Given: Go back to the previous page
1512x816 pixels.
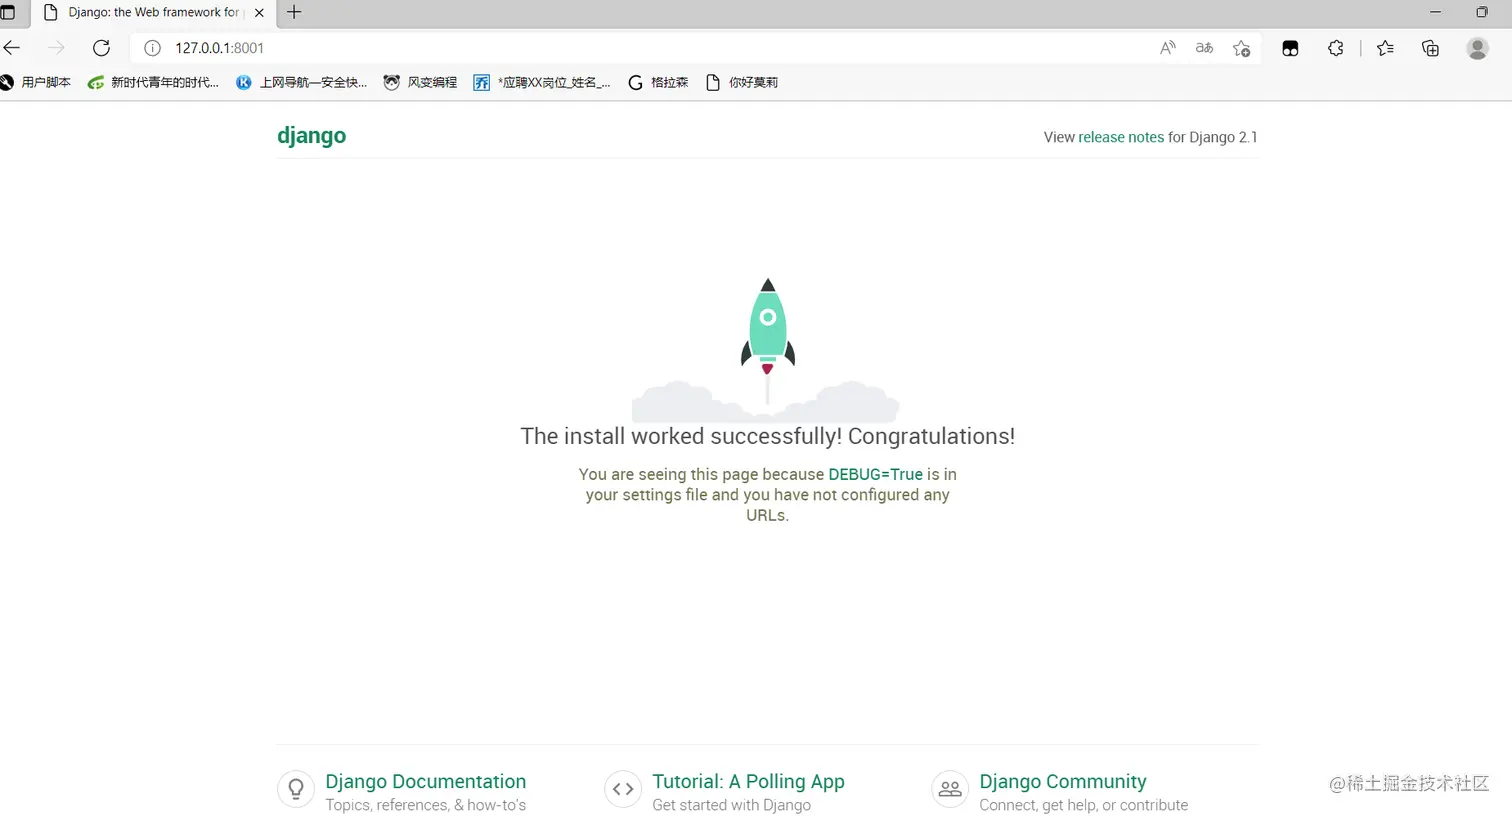Looking at the screenshot, I should click(x=12, y=48).
